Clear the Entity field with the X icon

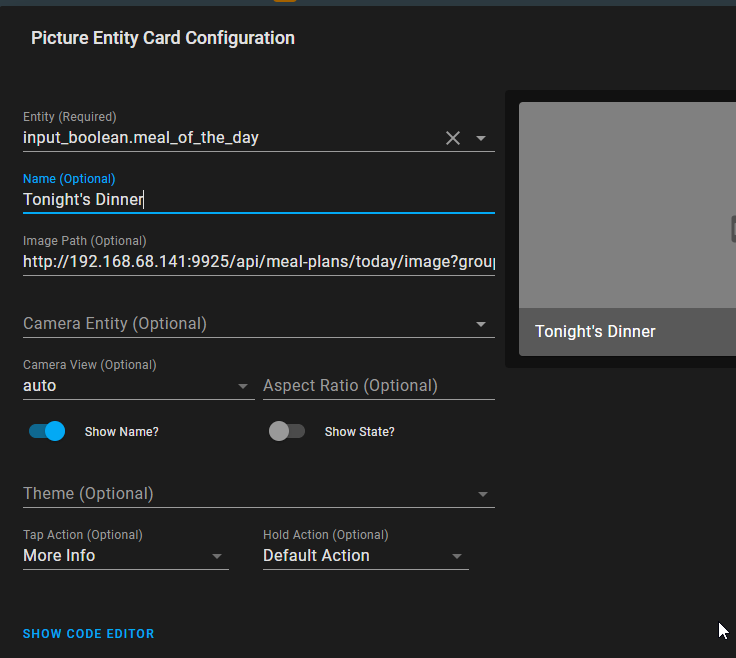[x=452, y=138]
